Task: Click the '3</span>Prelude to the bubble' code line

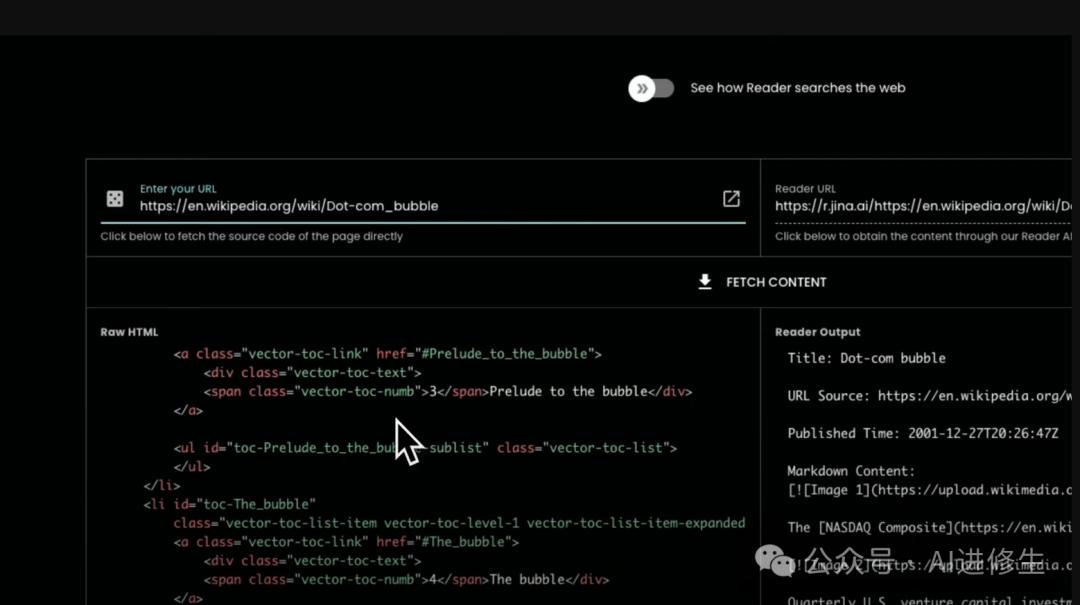Action: pyautogui.click(x=448, y=391)
